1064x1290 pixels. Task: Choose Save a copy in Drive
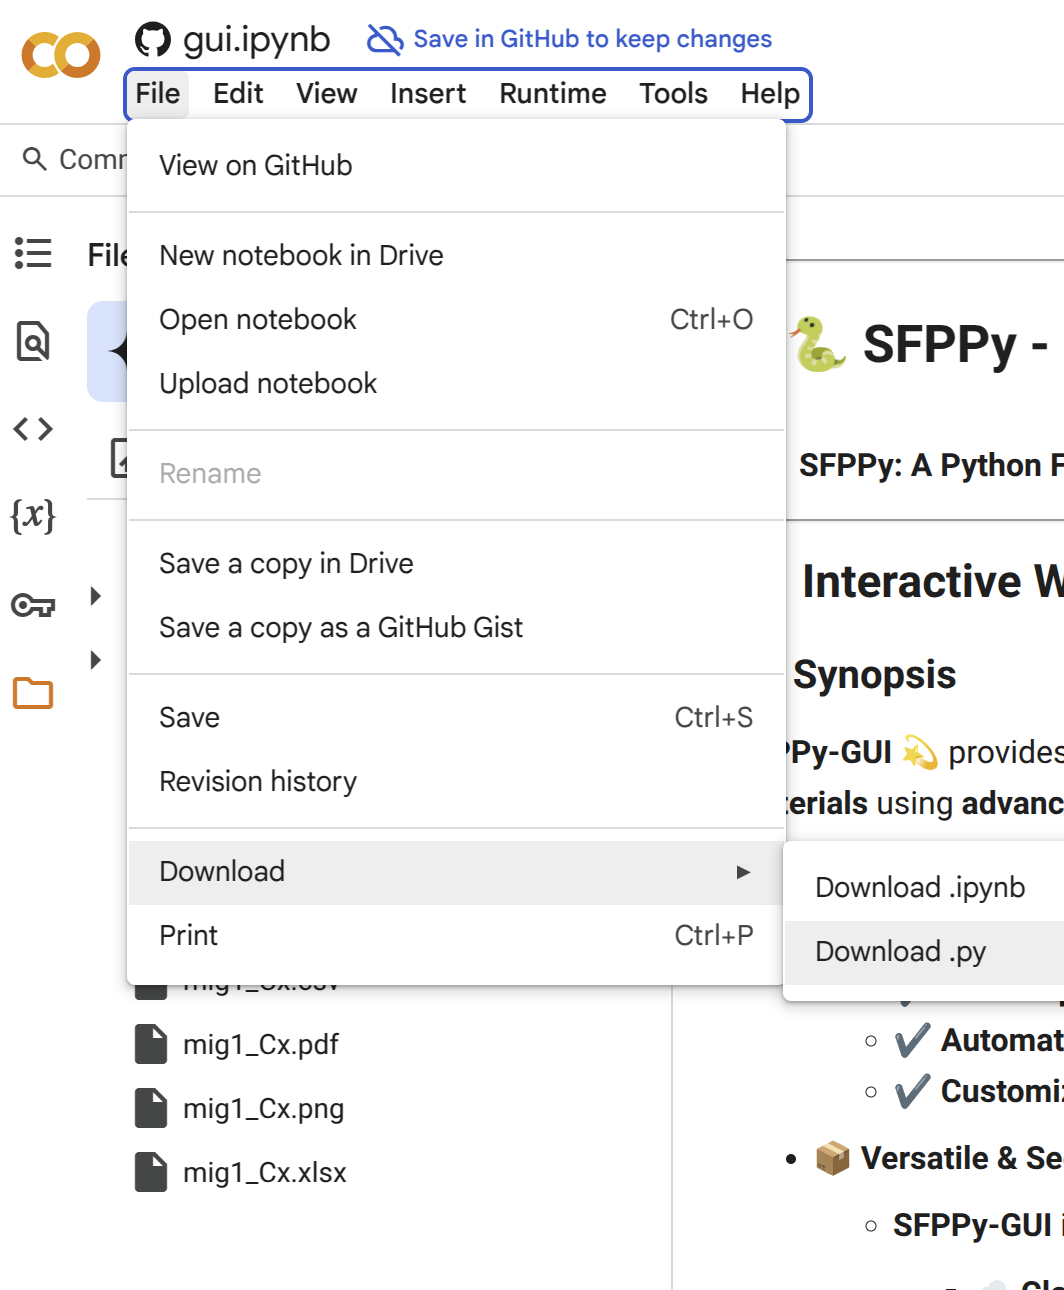click(x=456, y=564)
